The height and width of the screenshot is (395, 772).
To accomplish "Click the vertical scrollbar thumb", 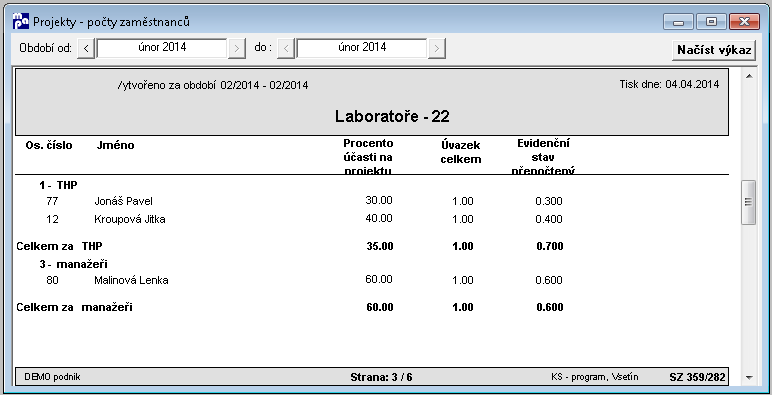I will click(x=748, y=202).
